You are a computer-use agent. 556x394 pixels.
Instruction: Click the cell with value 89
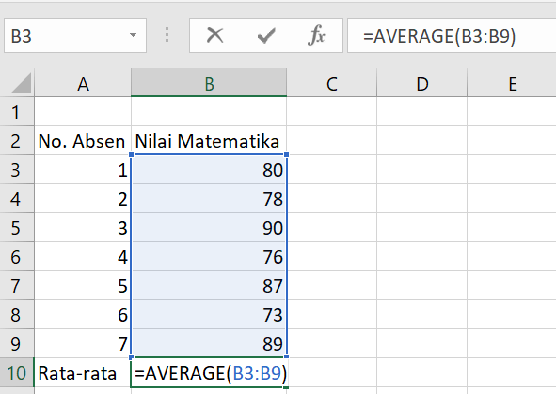point(209,344)
